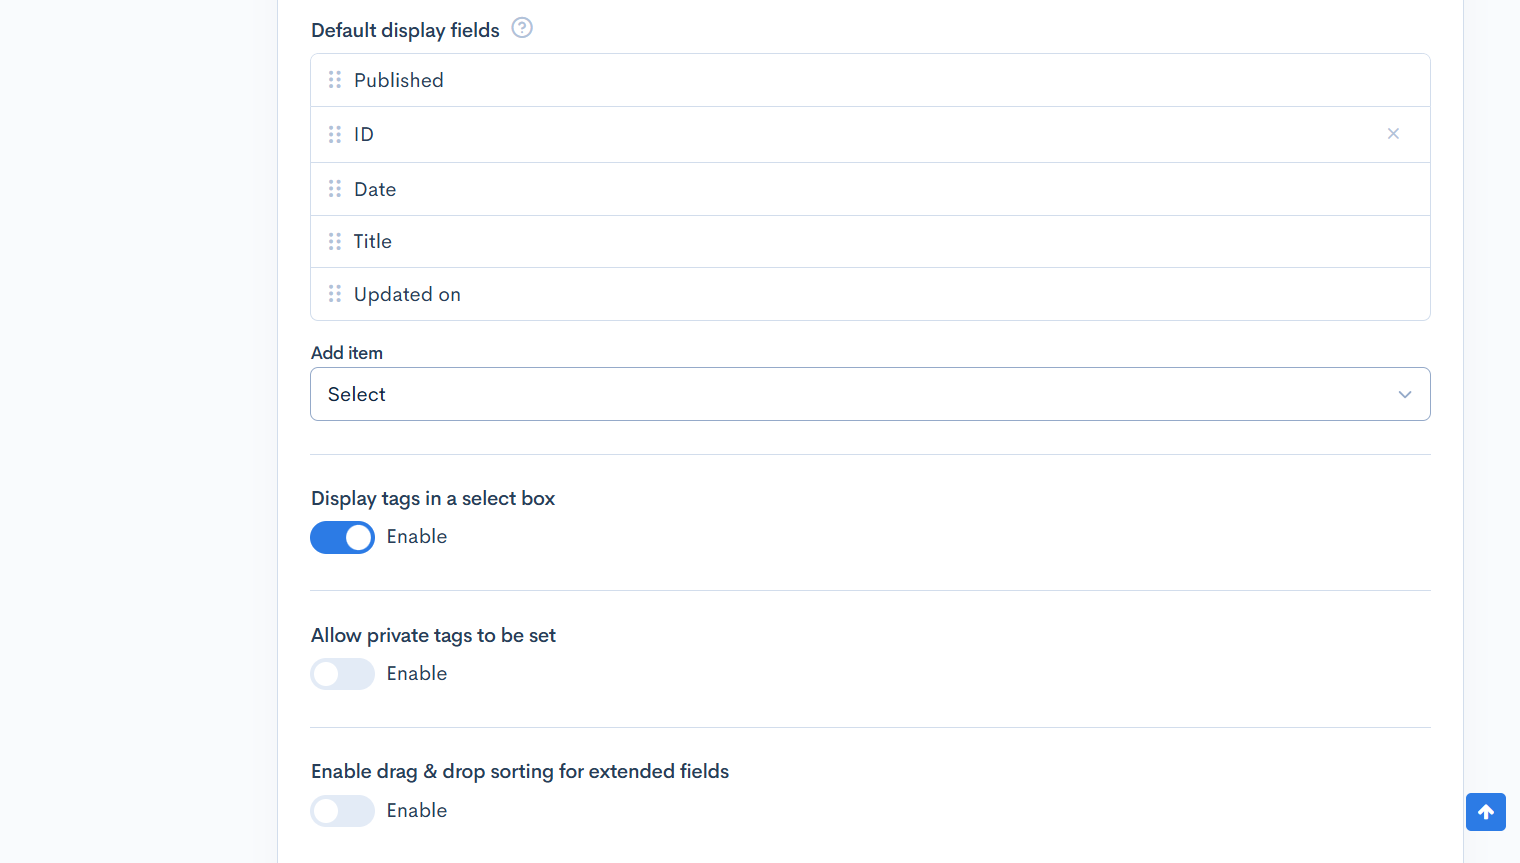Screen dimensions: 1520x863
Task: Click the chevron in the Add item box
Action: [x=1404, y=394]
